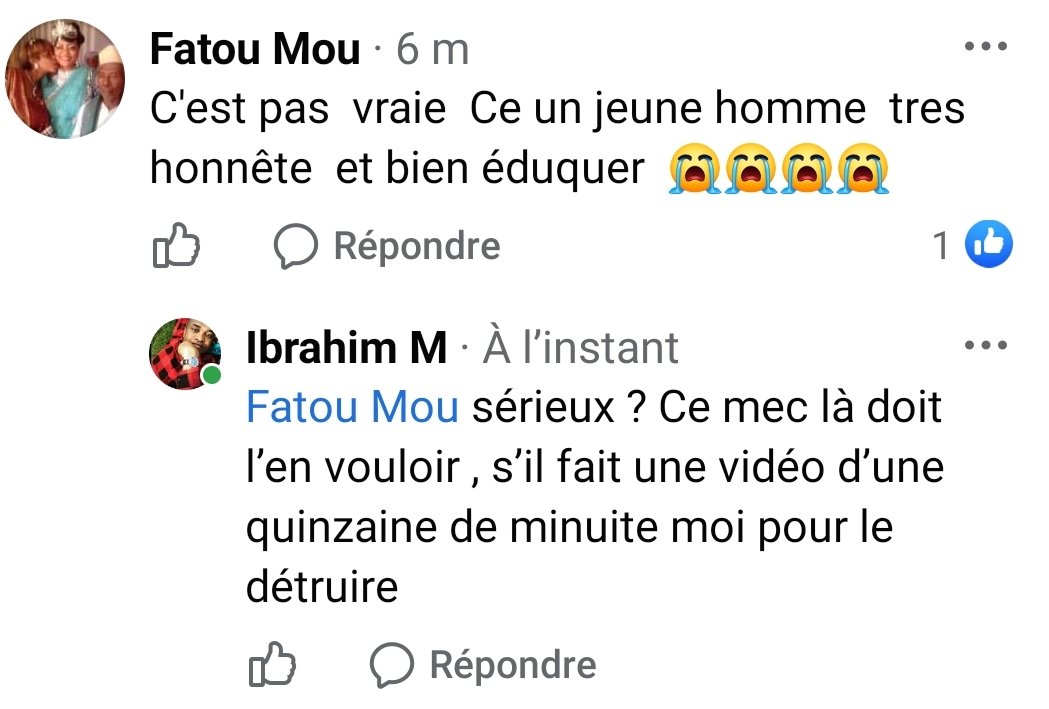
Task: Click the reaction count "1"
Action: coord(941,246)
